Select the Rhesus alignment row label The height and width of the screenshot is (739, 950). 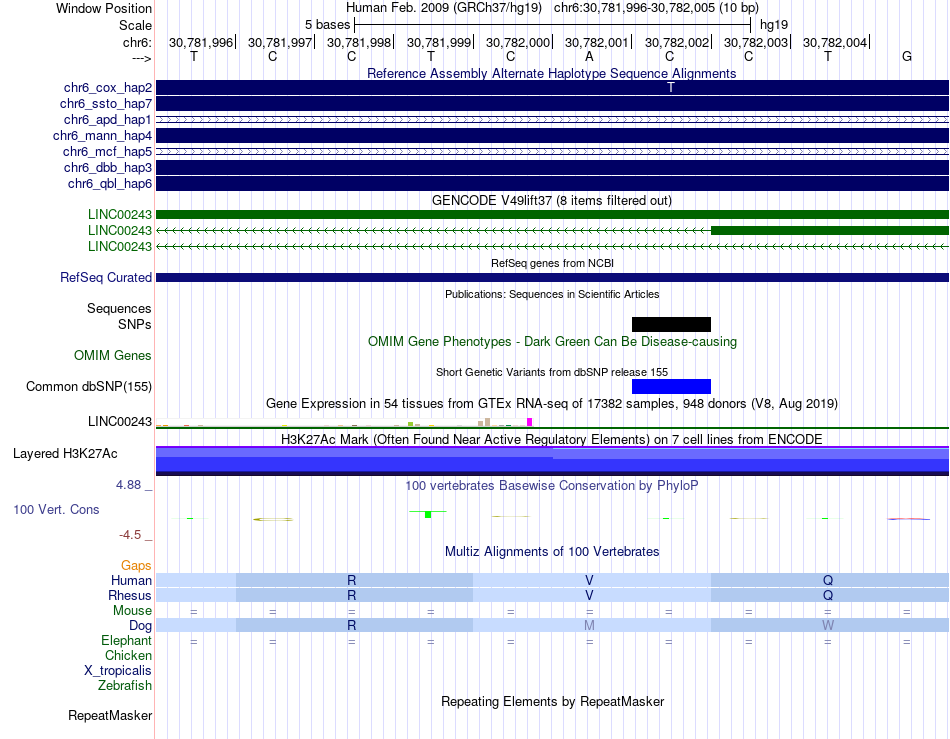coord(130,595)
